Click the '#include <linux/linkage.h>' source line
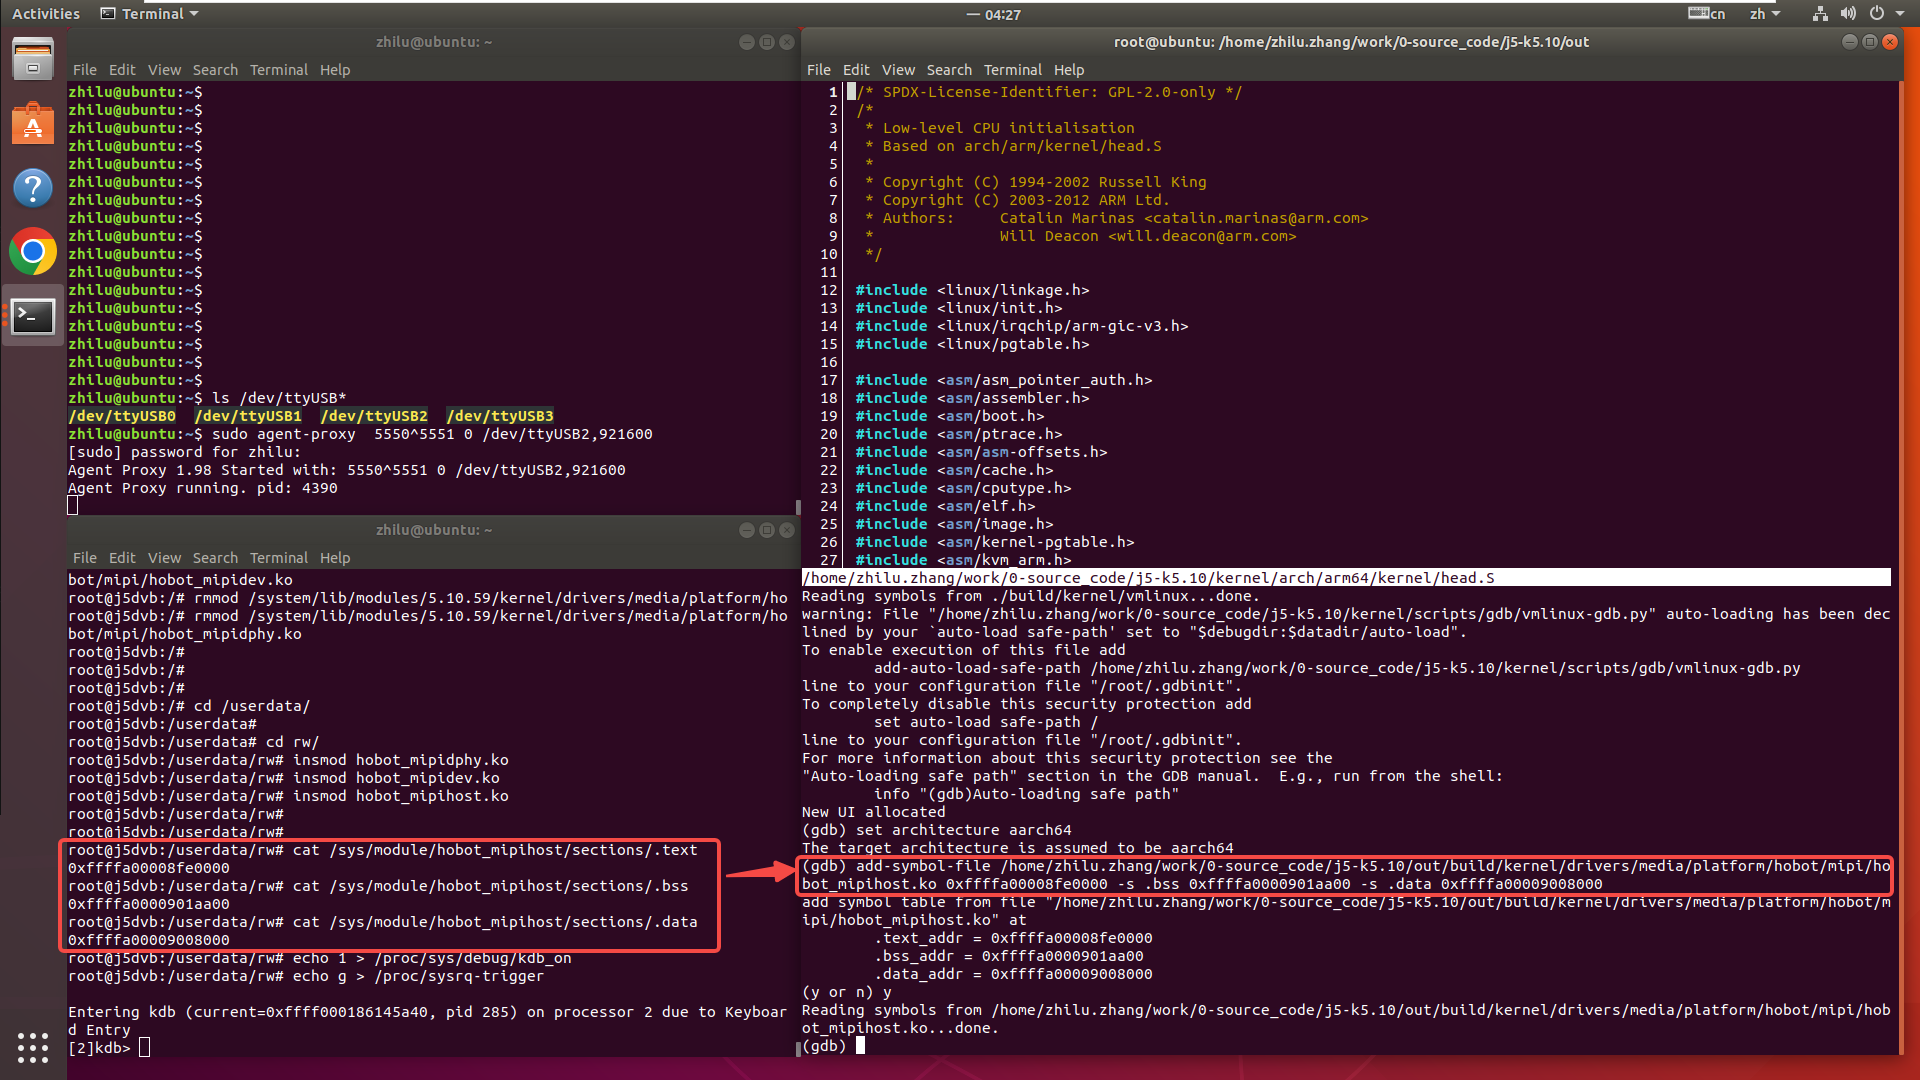Image resolution: width=1920 pixels, height=1080 pixels. 972,290
